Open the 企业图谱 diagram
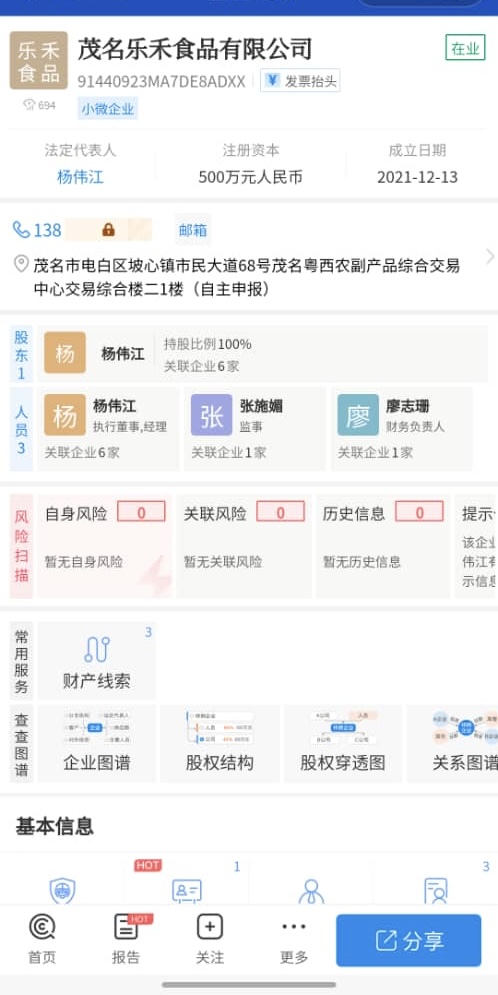This screenshot has width=498, height=995. tap(96, 743)
